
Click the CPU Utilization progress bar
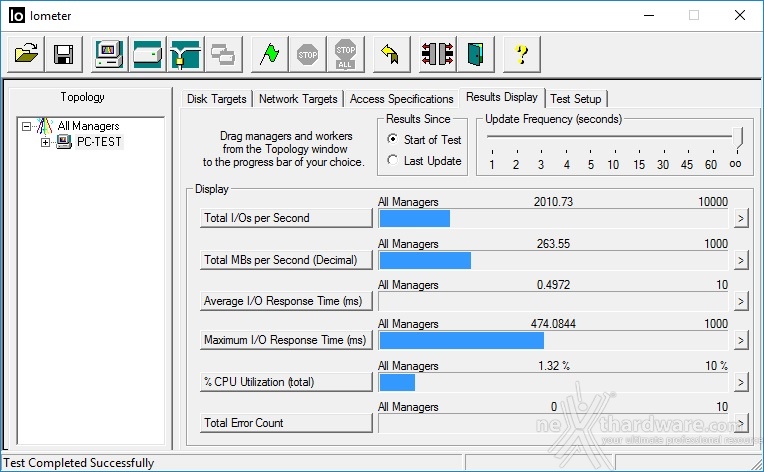553,382
